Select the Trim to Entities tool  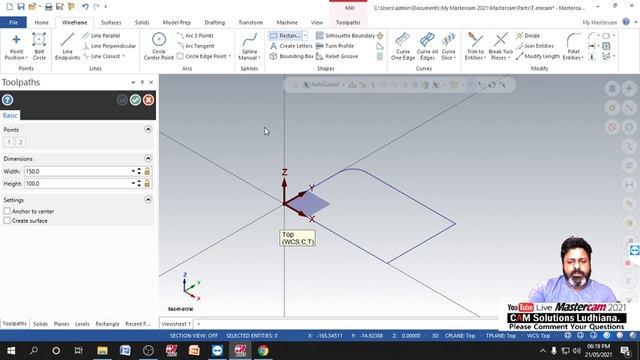475,47
